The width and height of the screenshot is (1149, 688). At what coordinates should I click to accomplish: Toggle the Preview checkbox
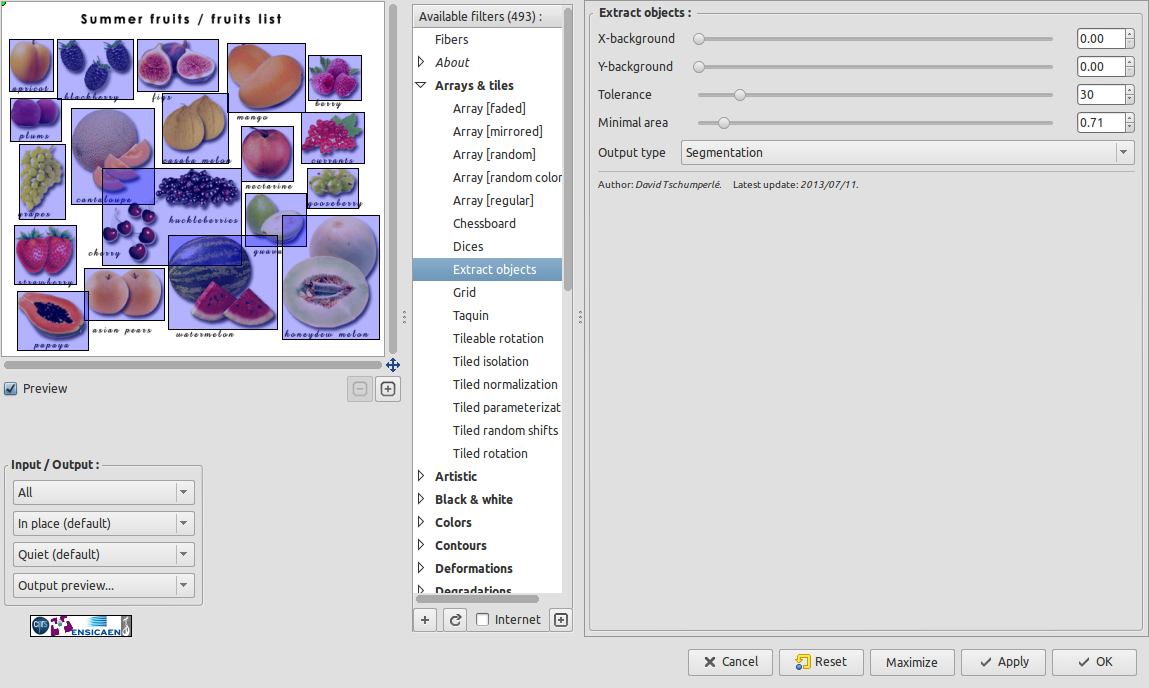pos(11,389)
